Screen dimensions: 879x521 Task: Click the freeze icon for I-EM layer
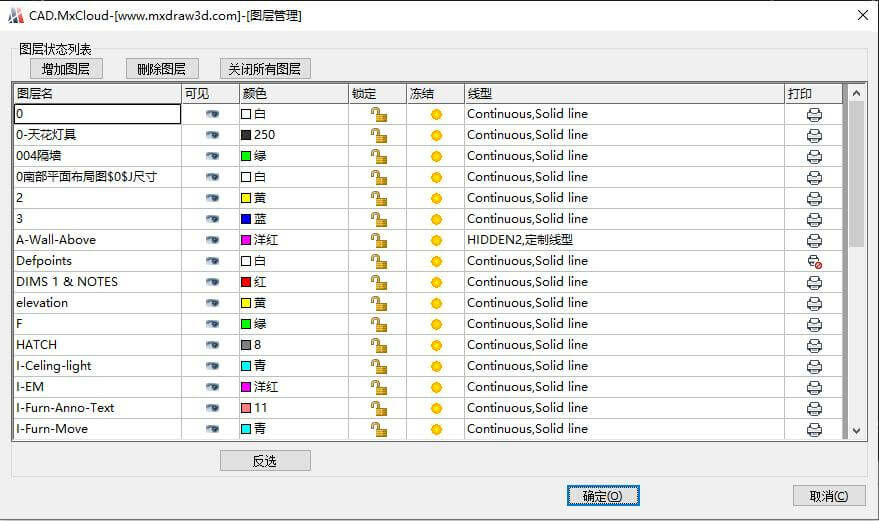pyautogui.click(x=436, y=387)
